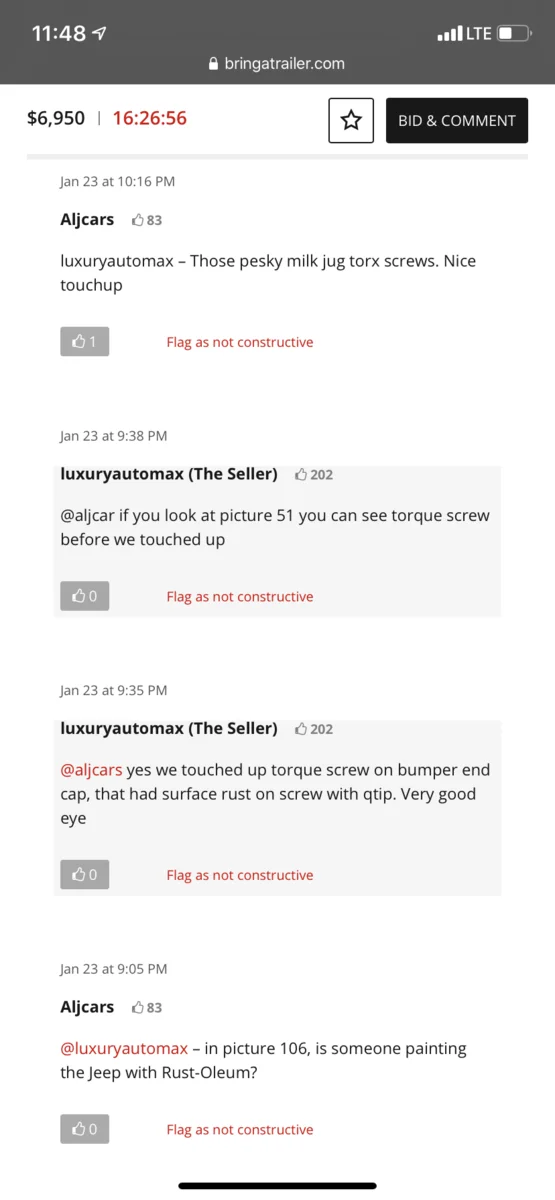This screenshot has width=555, height=1200.
Task: Click the BID & COMMENT button
Action: [457, 120]
